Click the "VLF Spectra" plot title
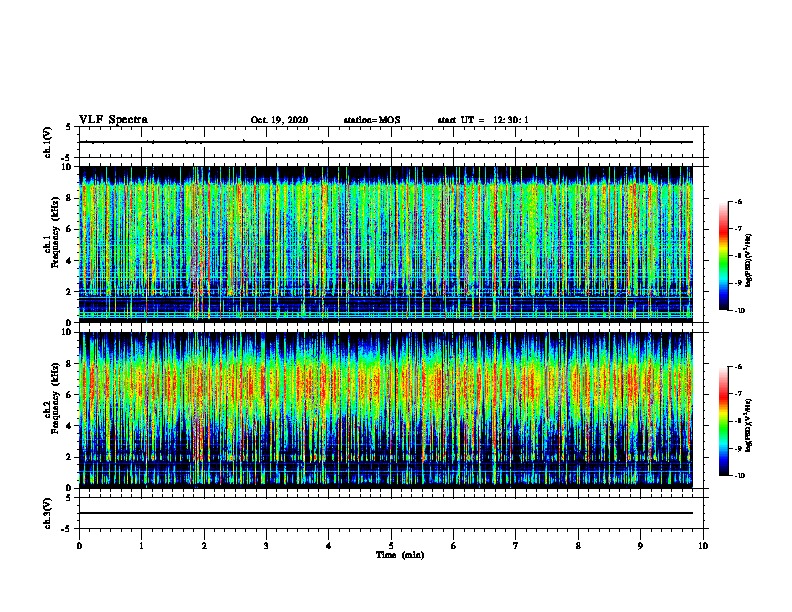792x612 pixels. point(113,120)
